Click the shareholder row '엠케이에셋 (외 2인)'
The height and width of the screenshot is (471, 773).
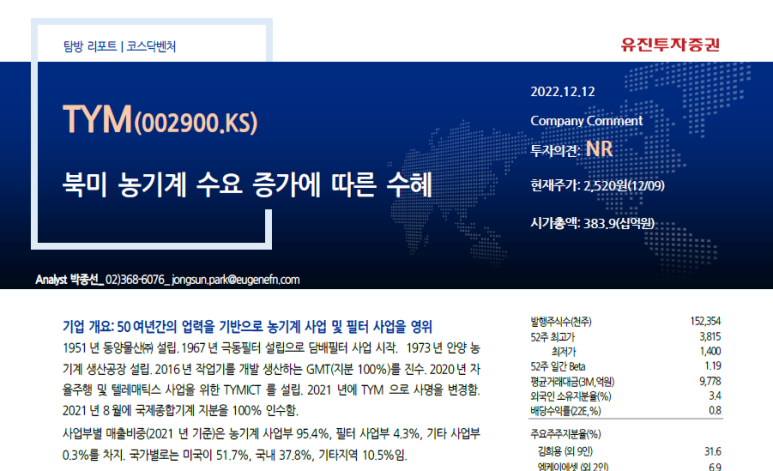click(573, 467)
